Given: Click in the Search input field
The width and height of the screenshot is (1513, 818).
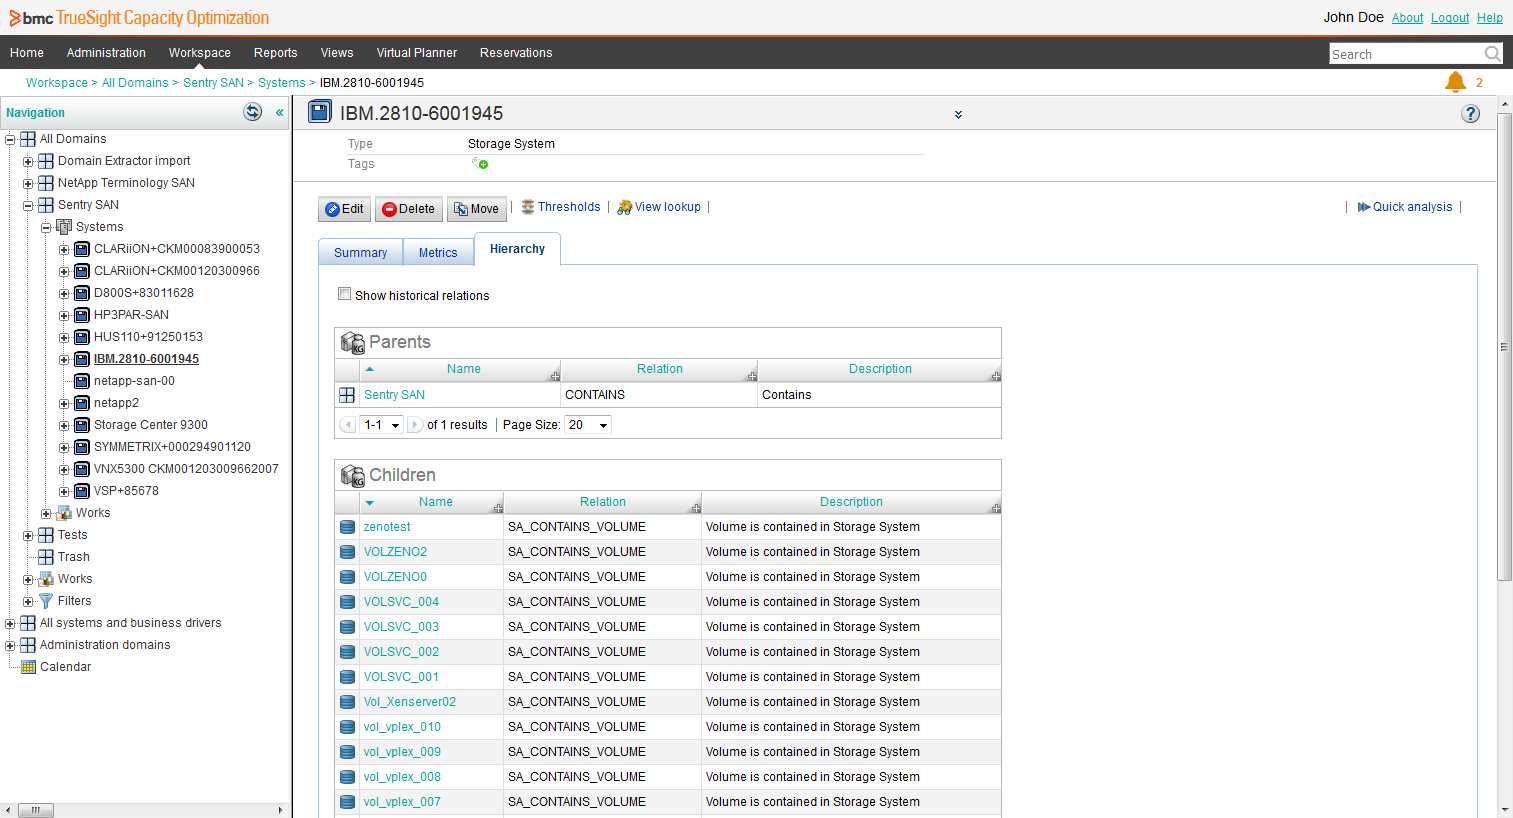Looking at the screenshot, I should [x=1406, y=54].
